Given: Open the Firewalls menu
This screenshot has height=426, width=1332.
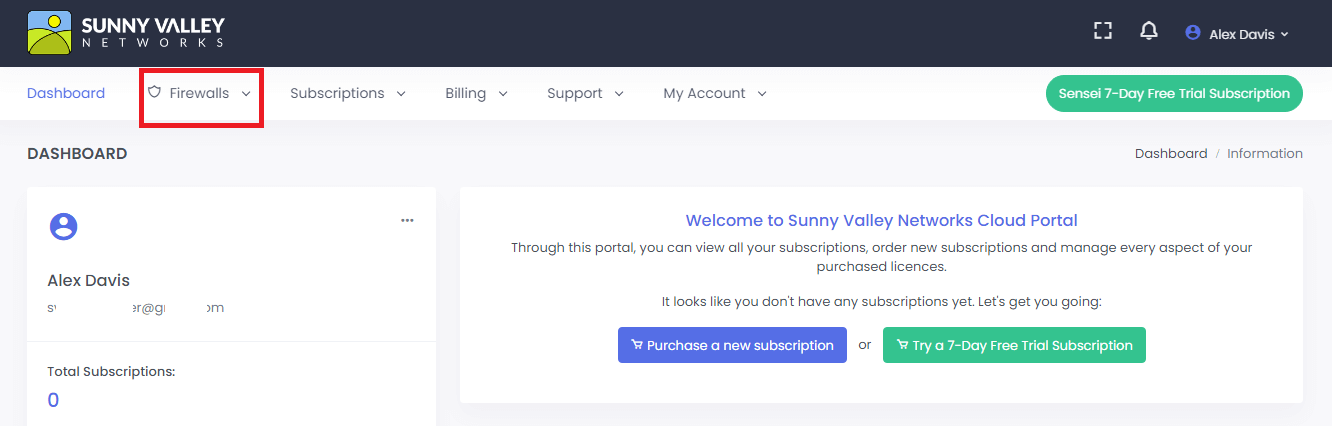Looking at the screenshot, I should click(200, 93).
